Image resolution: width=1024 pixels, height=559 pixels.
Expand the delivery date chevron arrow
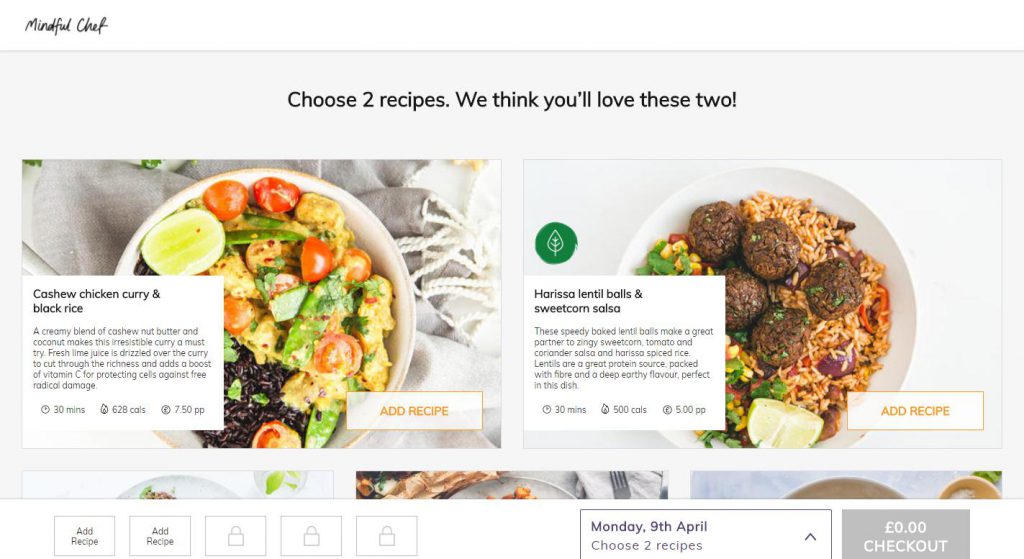tap(810, 537)
